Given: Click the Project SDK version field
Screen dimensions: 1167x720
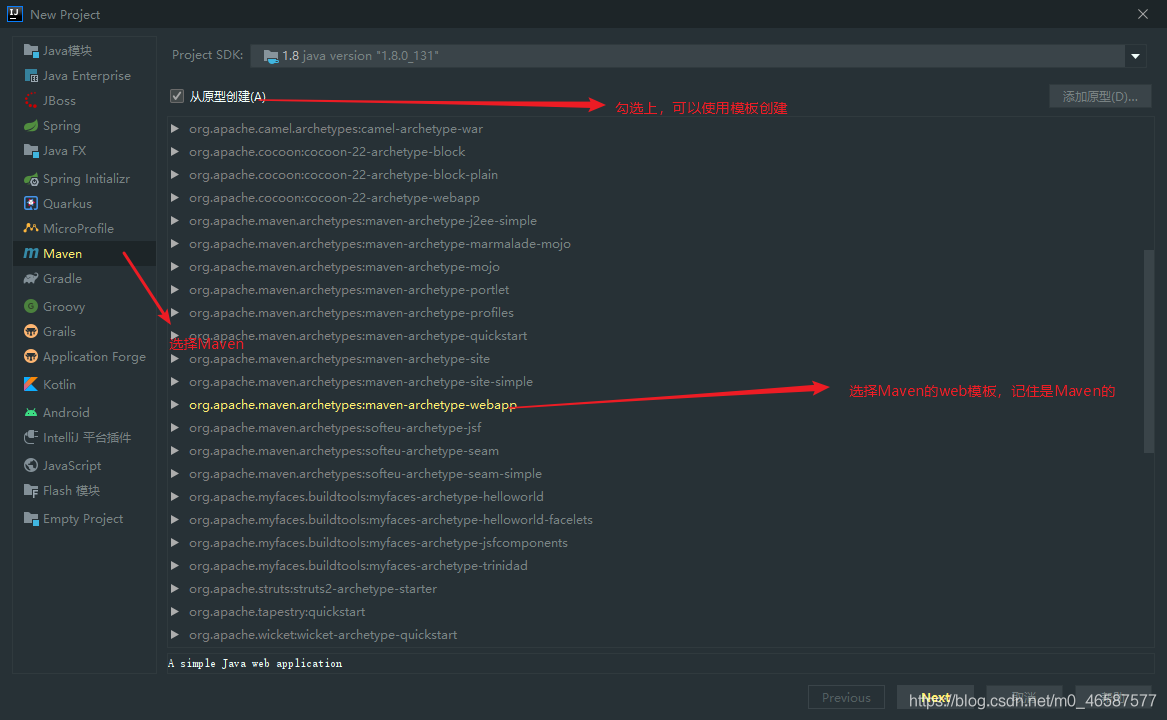Looking at the screenshot, I should pyautogui.click(x=688, y=56).
